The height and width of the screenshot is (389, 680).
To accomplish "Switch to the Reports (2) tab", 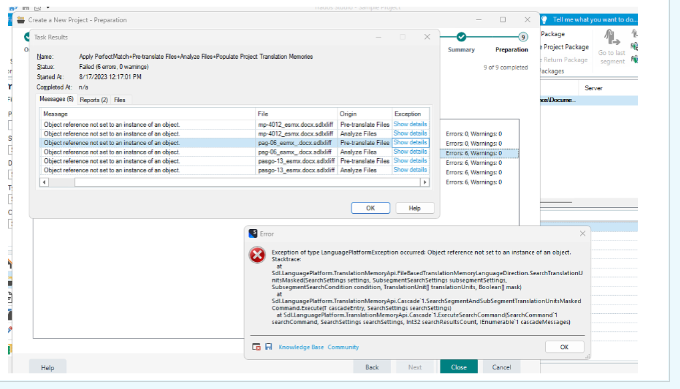I will click(94, 100).
